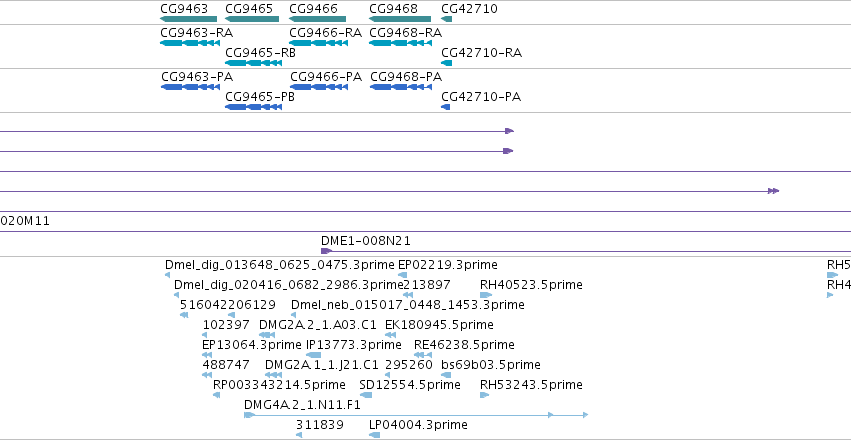
Task: Open protein feature CG9463-PA
Action: tap(190, 87)
